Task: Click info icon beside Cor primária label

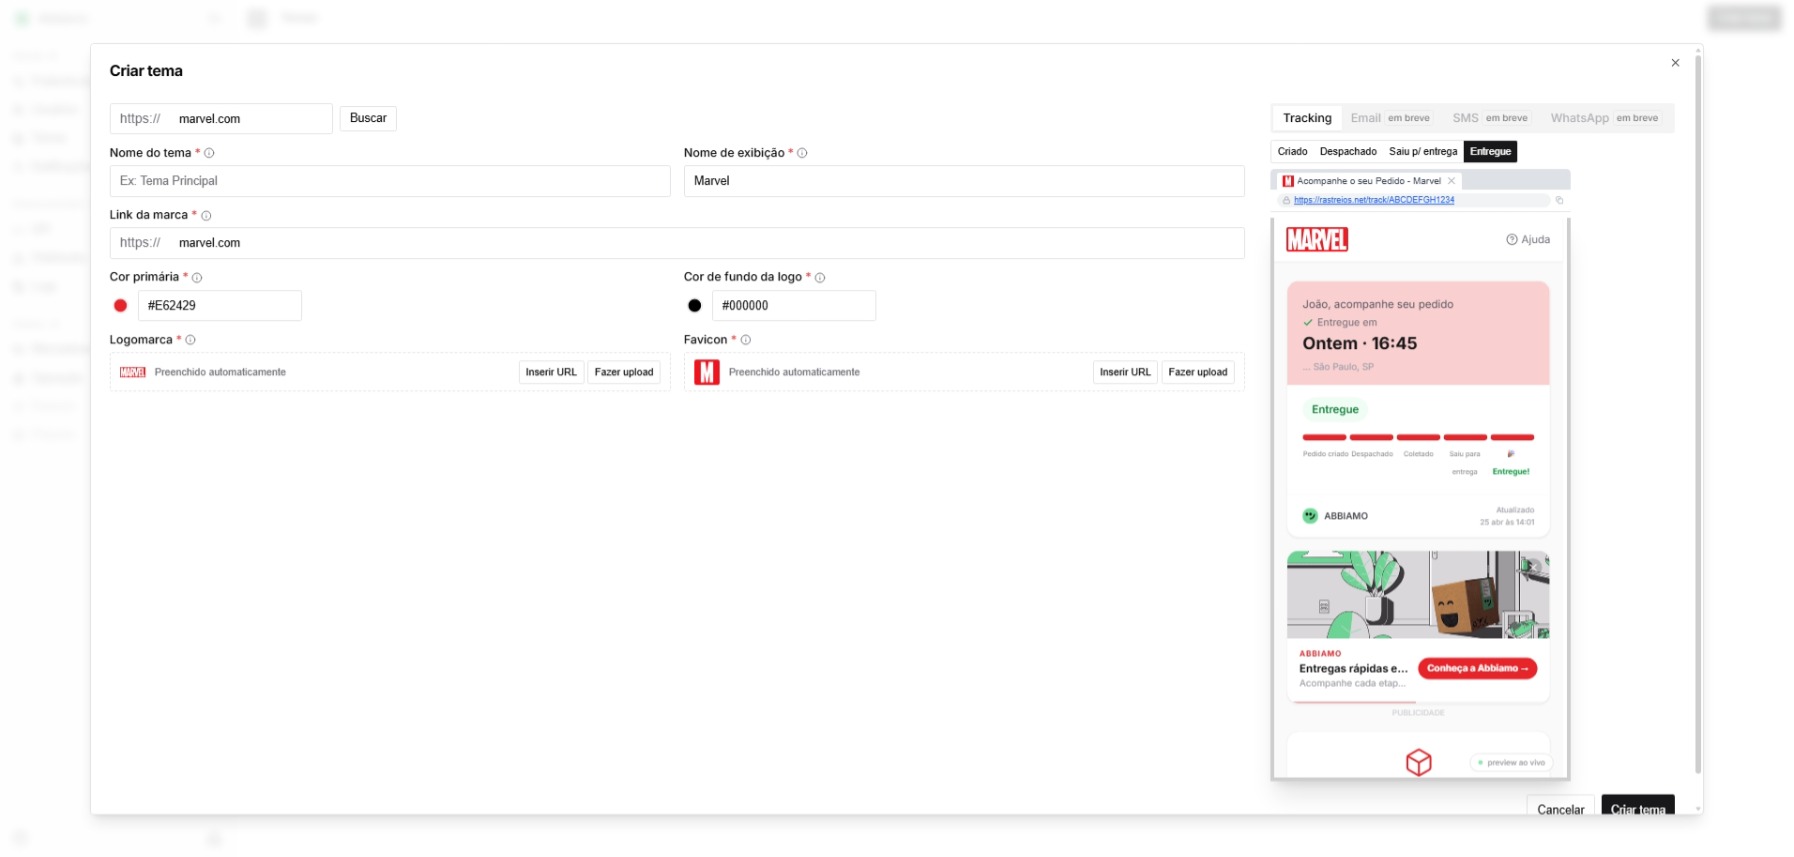Action: coord(197,278)
